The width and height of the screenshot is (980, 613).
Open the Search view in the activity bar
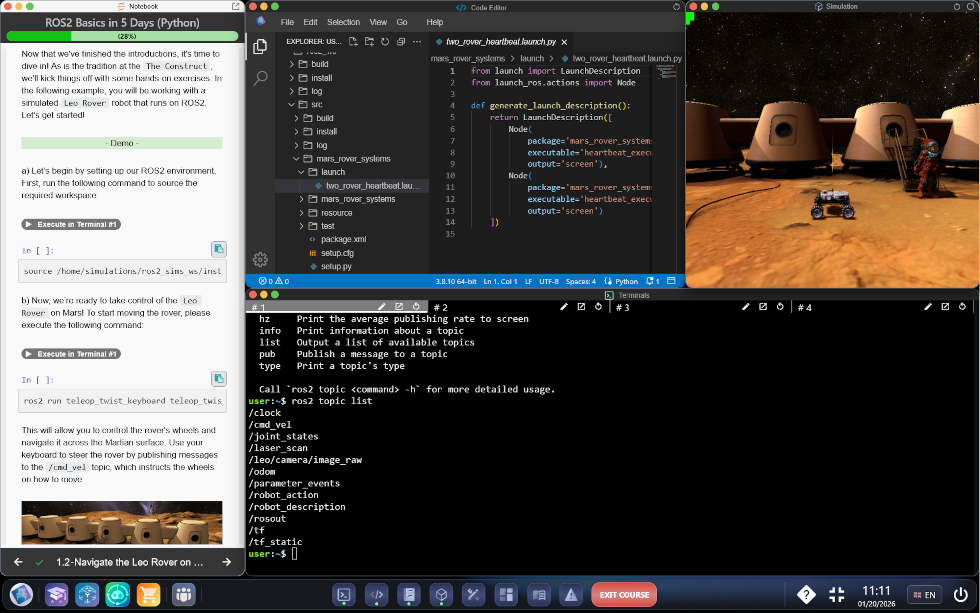pyautogui.click(x=260, y=77)
